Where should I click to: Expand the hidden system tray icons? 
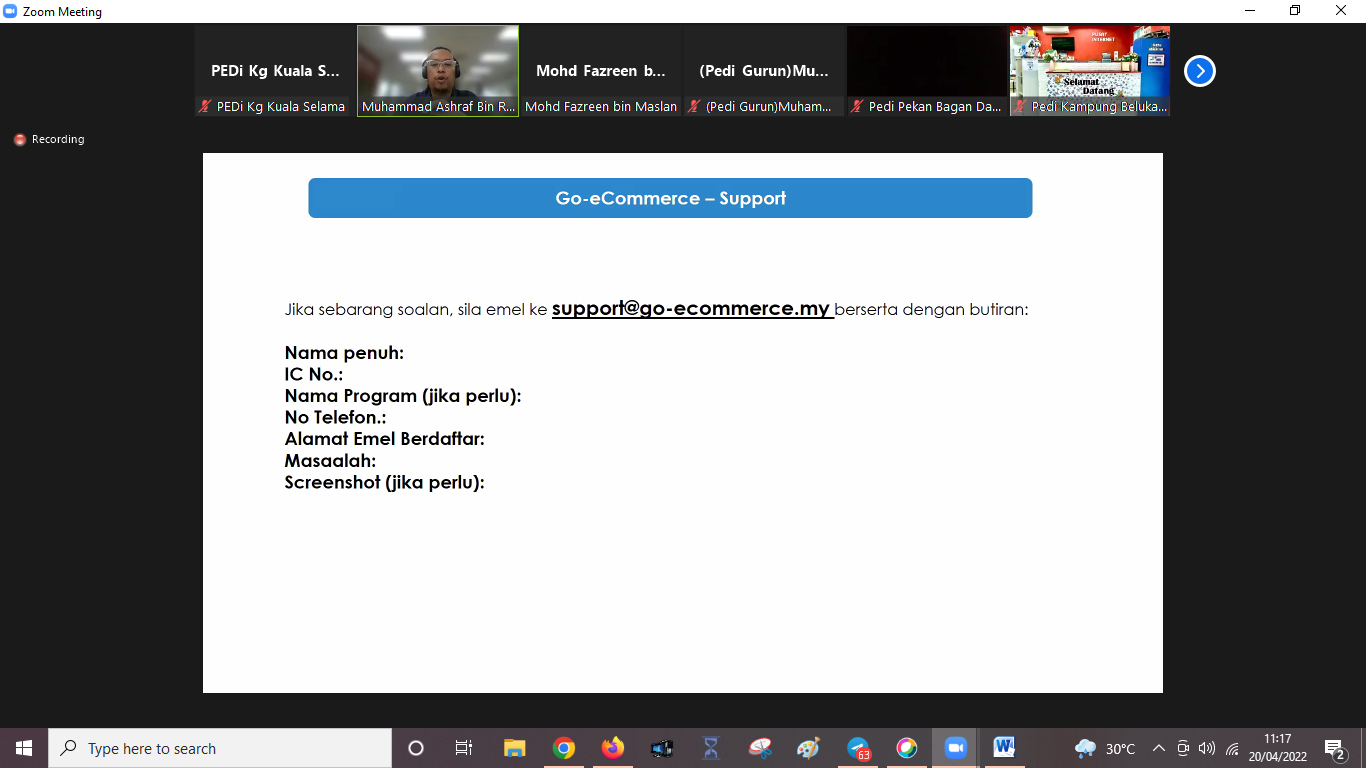[x=1159, y=748]
